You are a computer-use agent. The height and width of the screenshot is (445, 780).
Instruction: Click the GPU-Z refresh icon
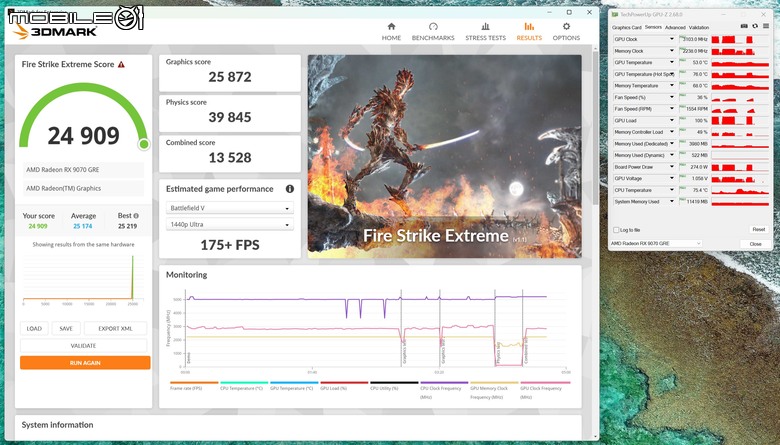click(x=755, y=26)
